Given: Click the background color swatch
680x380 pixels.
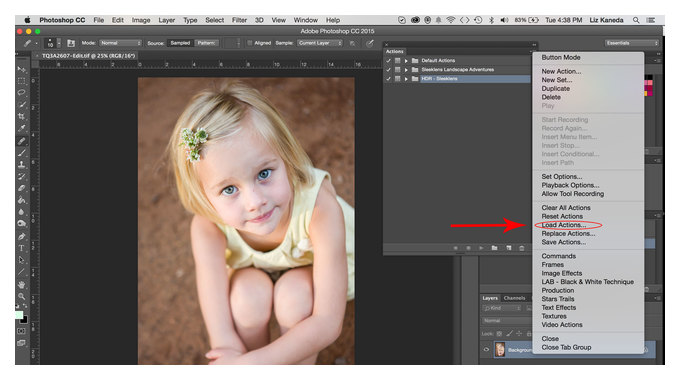Looking at the screenshot, I should [24, 320].
